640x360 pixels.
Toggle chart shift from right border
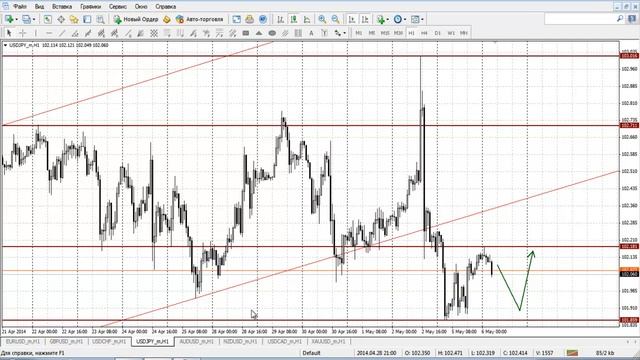(x=365, y=19)
